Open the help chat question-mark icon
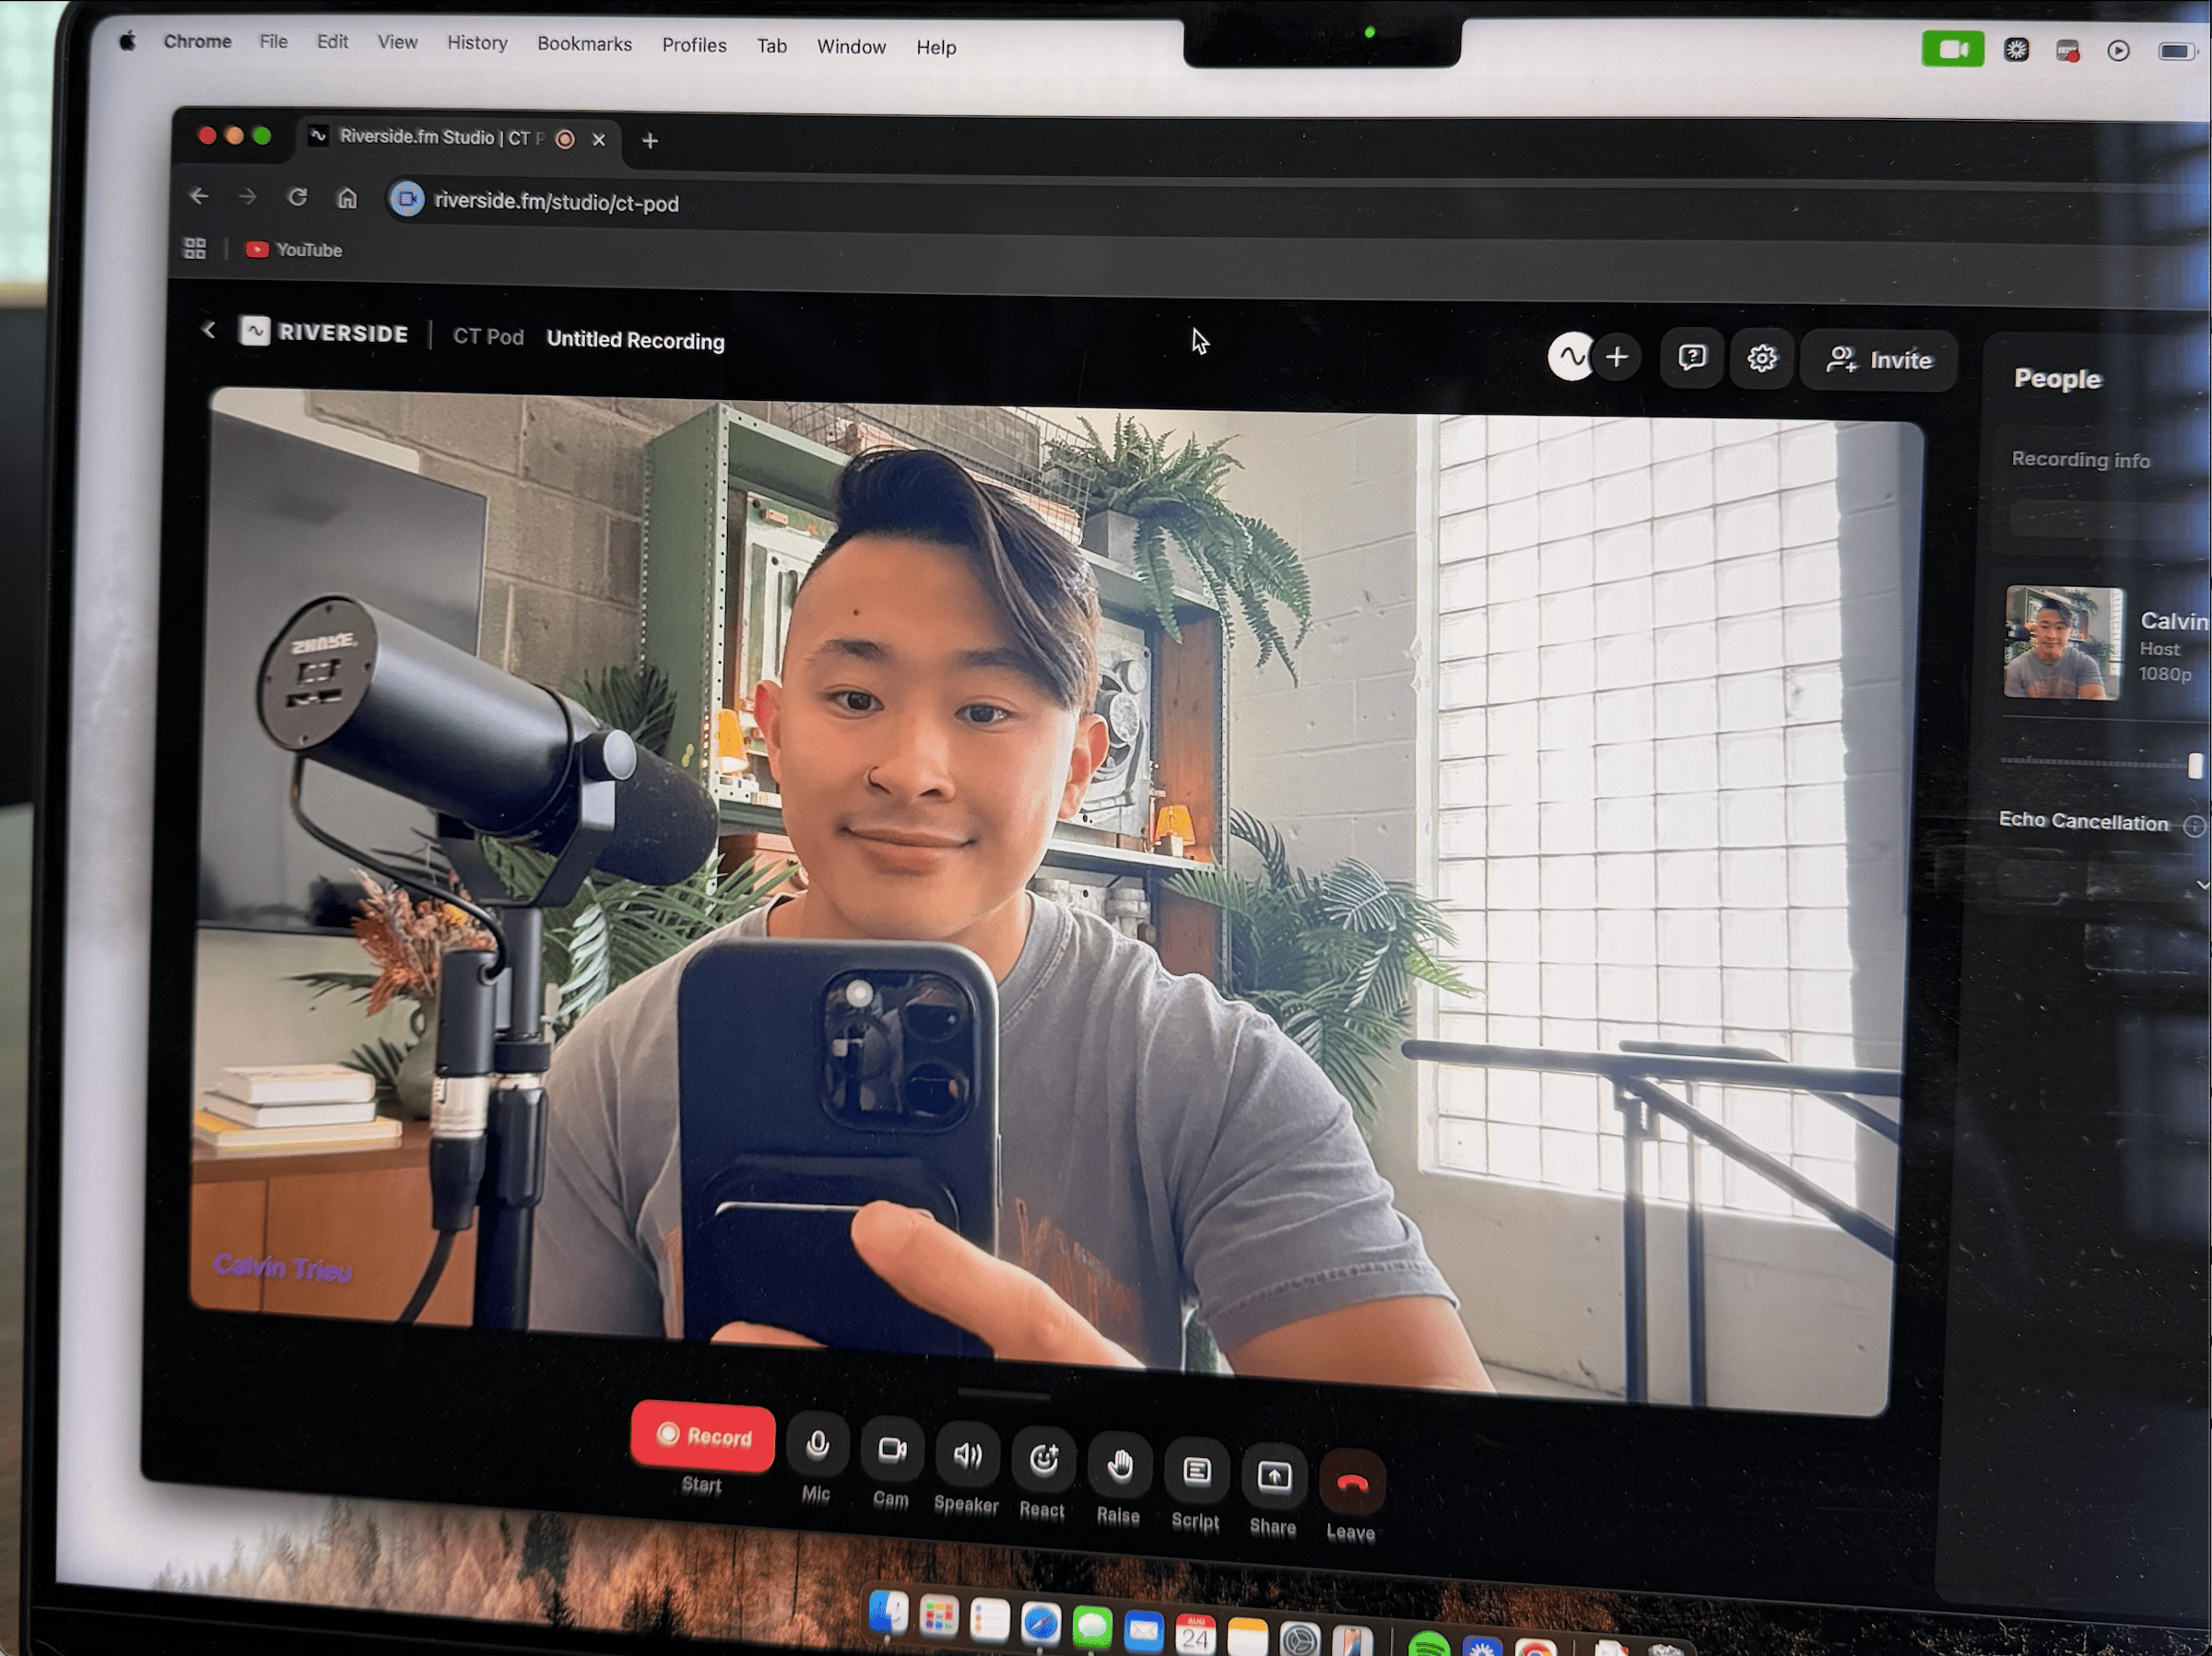Image resolution: width=2212 pixels, height=1656 pixels. pyautogui.click(x=1692, y=357)
